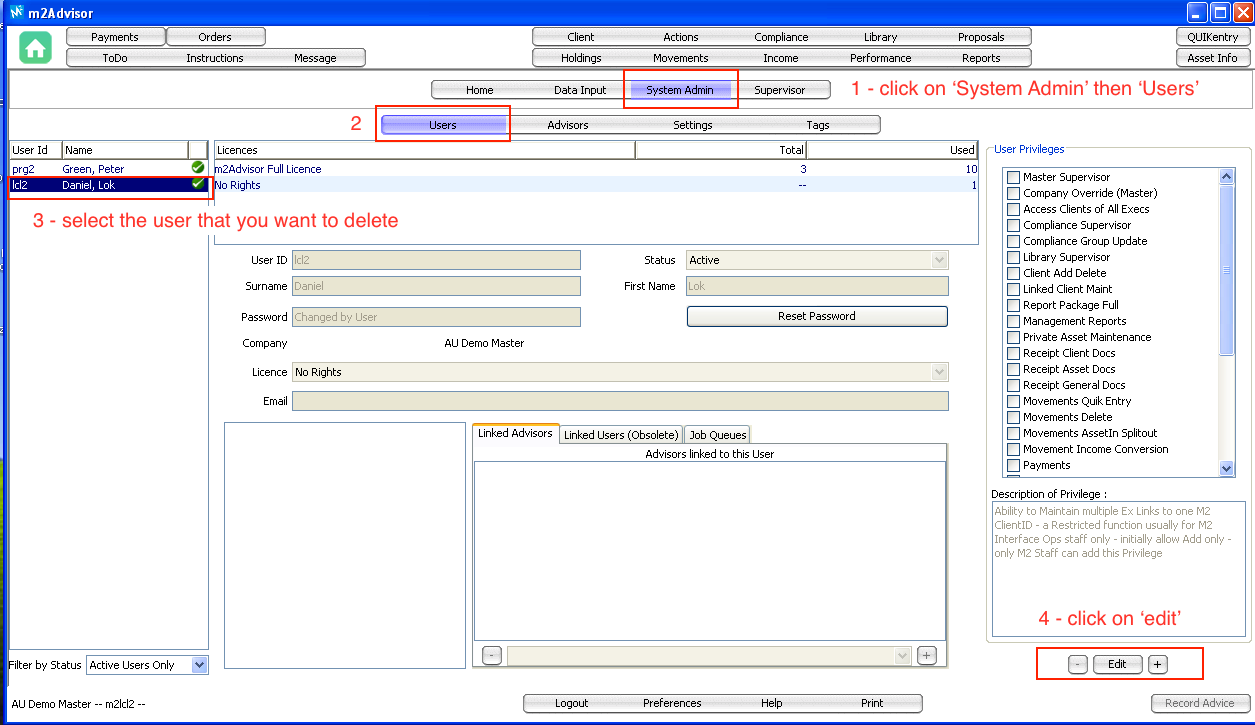Image resolution: width=1255 pixels, height=725 pixels.
Task: Tick the Client Add Delete checkbox
Action: (x=1013, y=273)
